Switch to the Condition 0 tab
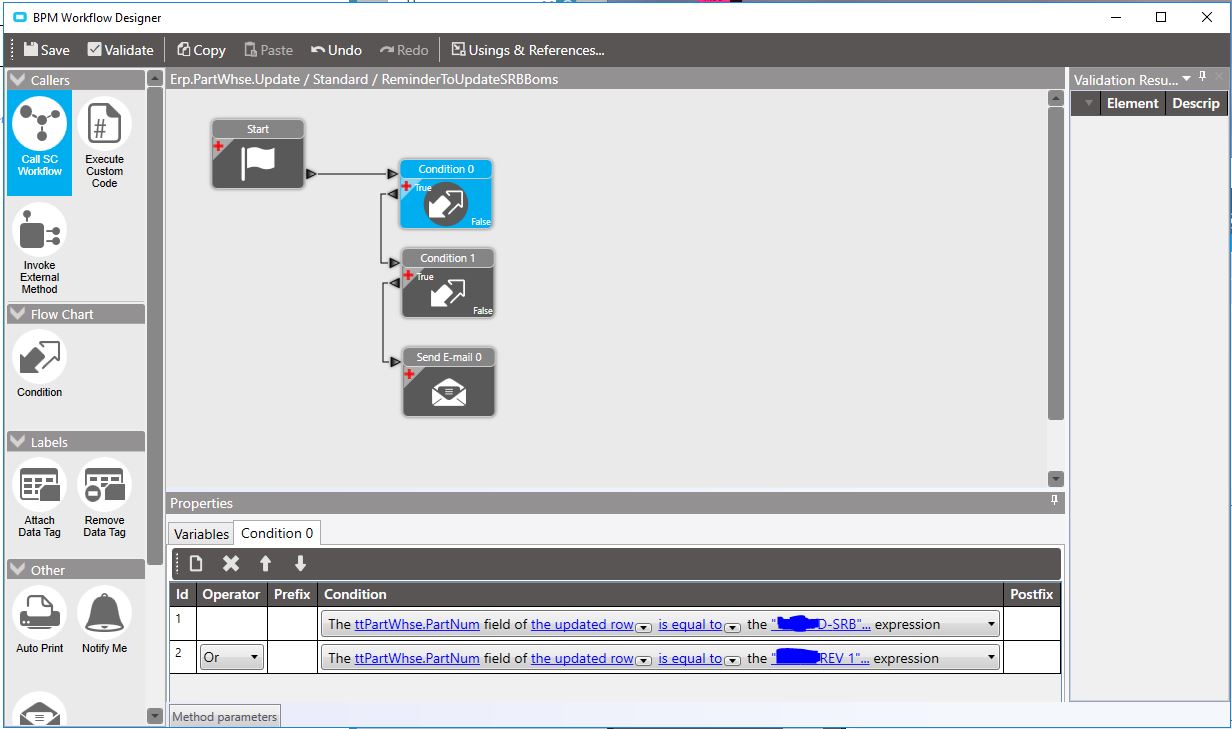 pos(277,533)
